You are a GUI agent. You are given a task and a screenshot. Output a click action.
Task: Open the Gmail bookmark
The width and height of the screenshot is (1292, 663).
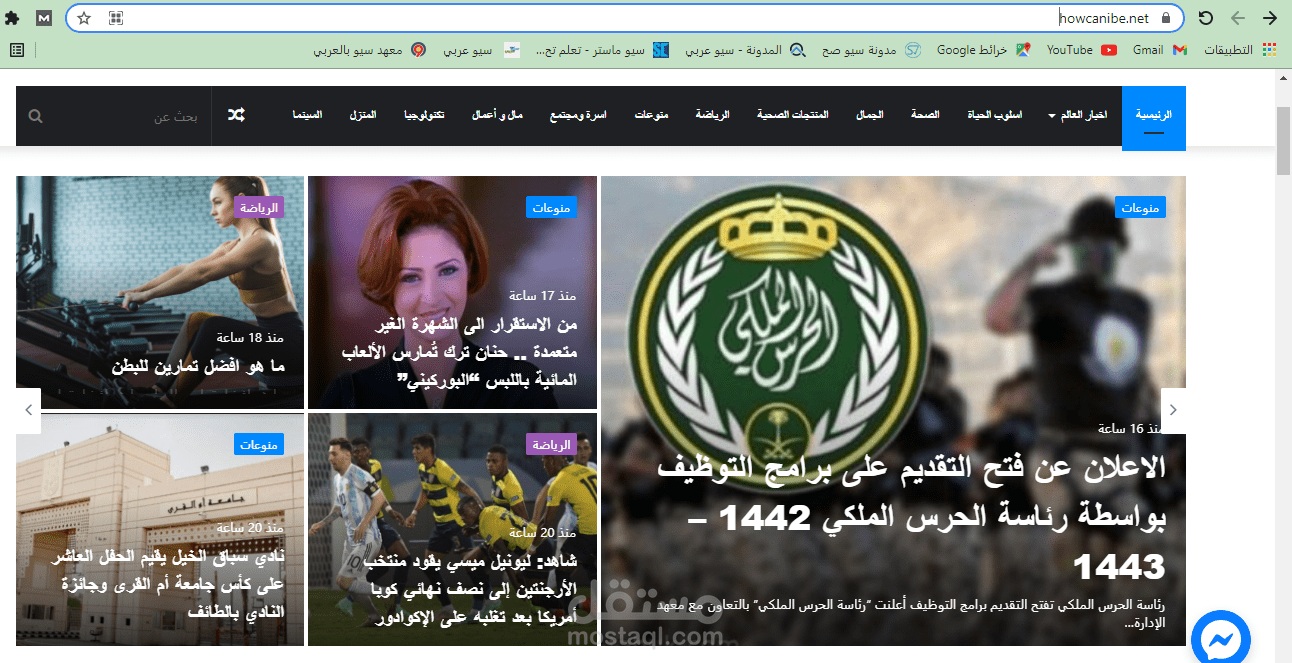tap(1159, 49)
